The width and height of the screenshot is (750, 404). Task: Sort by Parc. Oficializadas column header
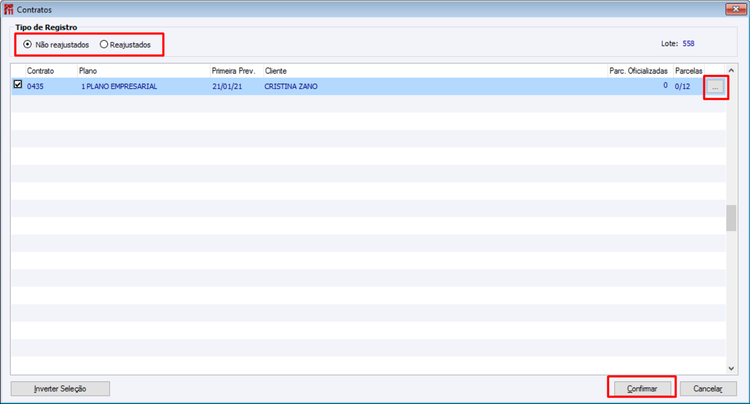tap(640, 71)
